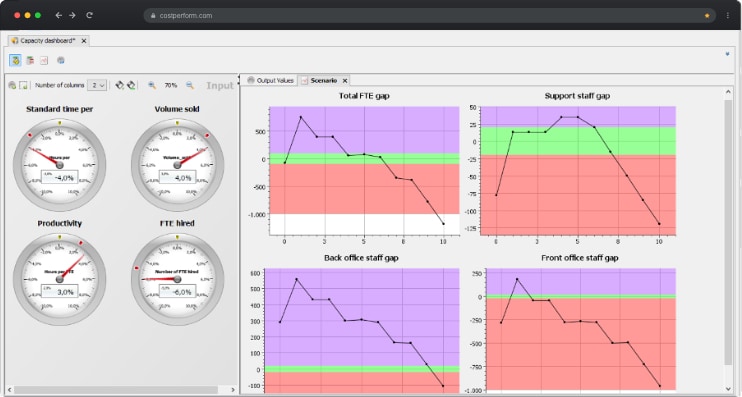Switch to the Output Values tab
Image resolution: width=742 pixels, height=397 pixels.
[x=270, y=80]
